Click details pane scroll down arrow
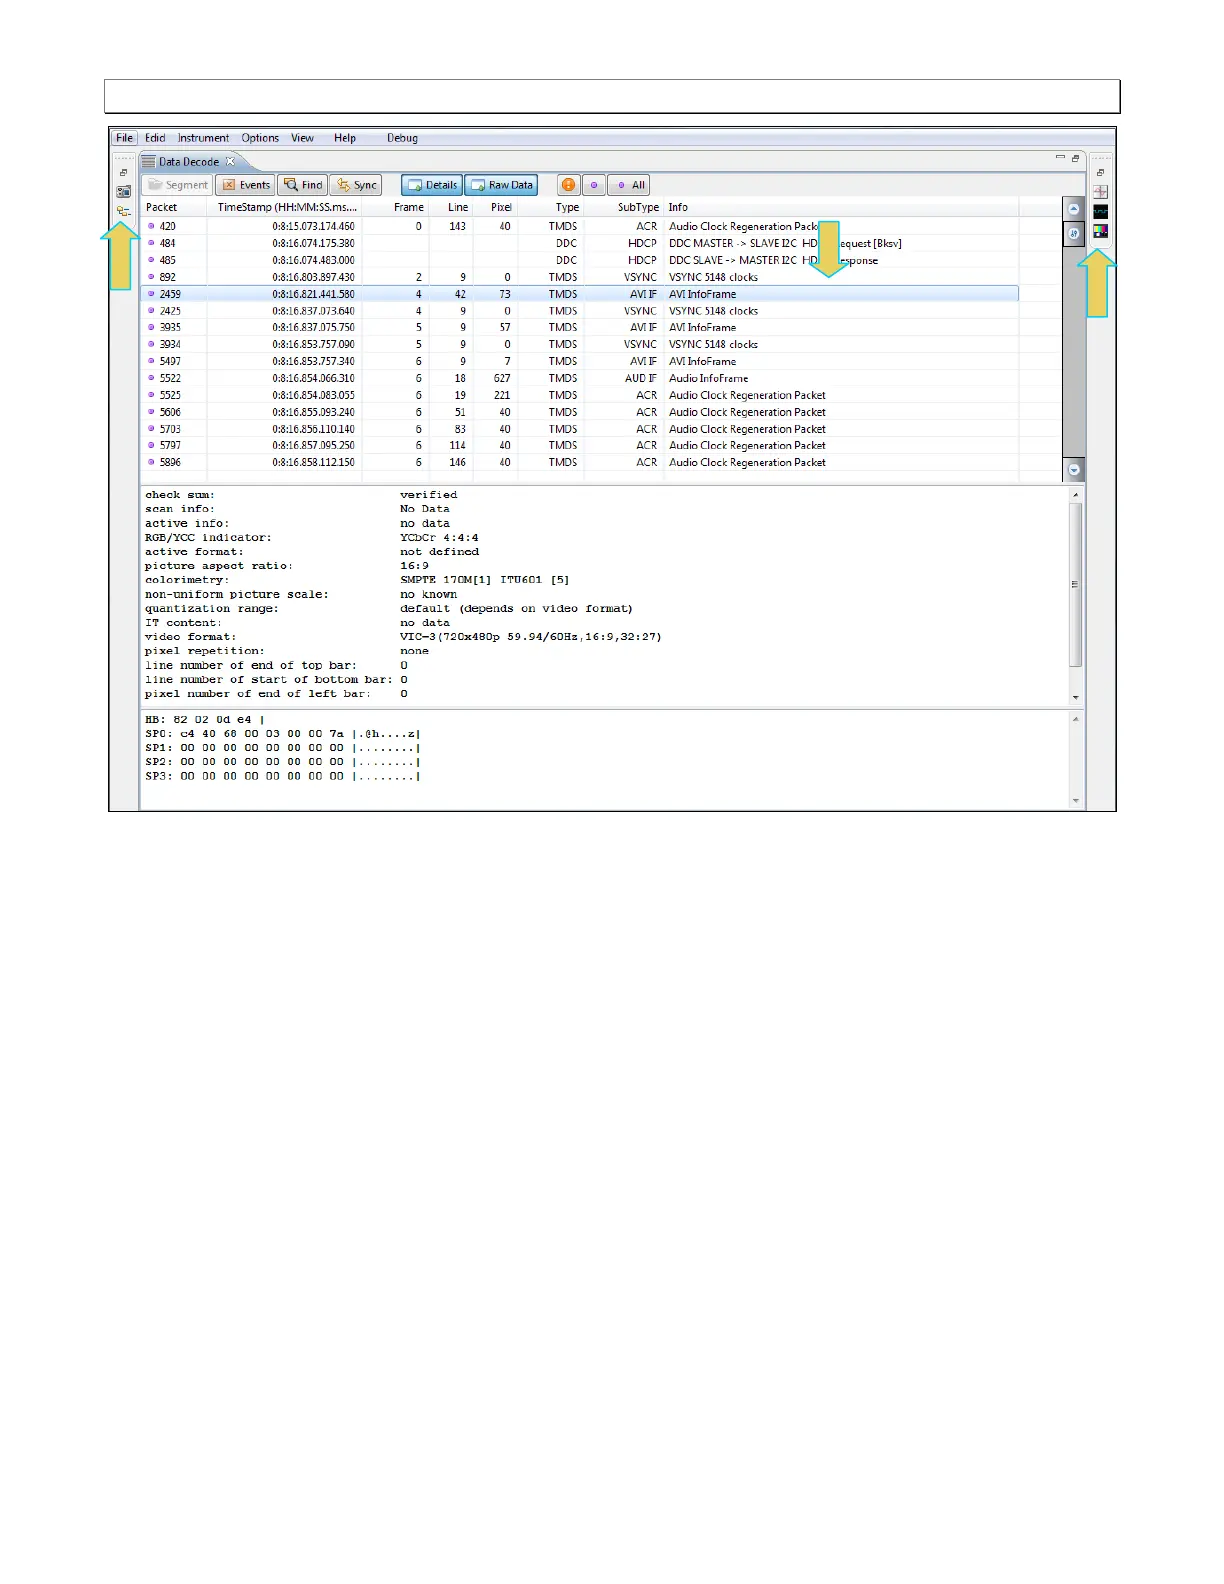 [1076, 697]
